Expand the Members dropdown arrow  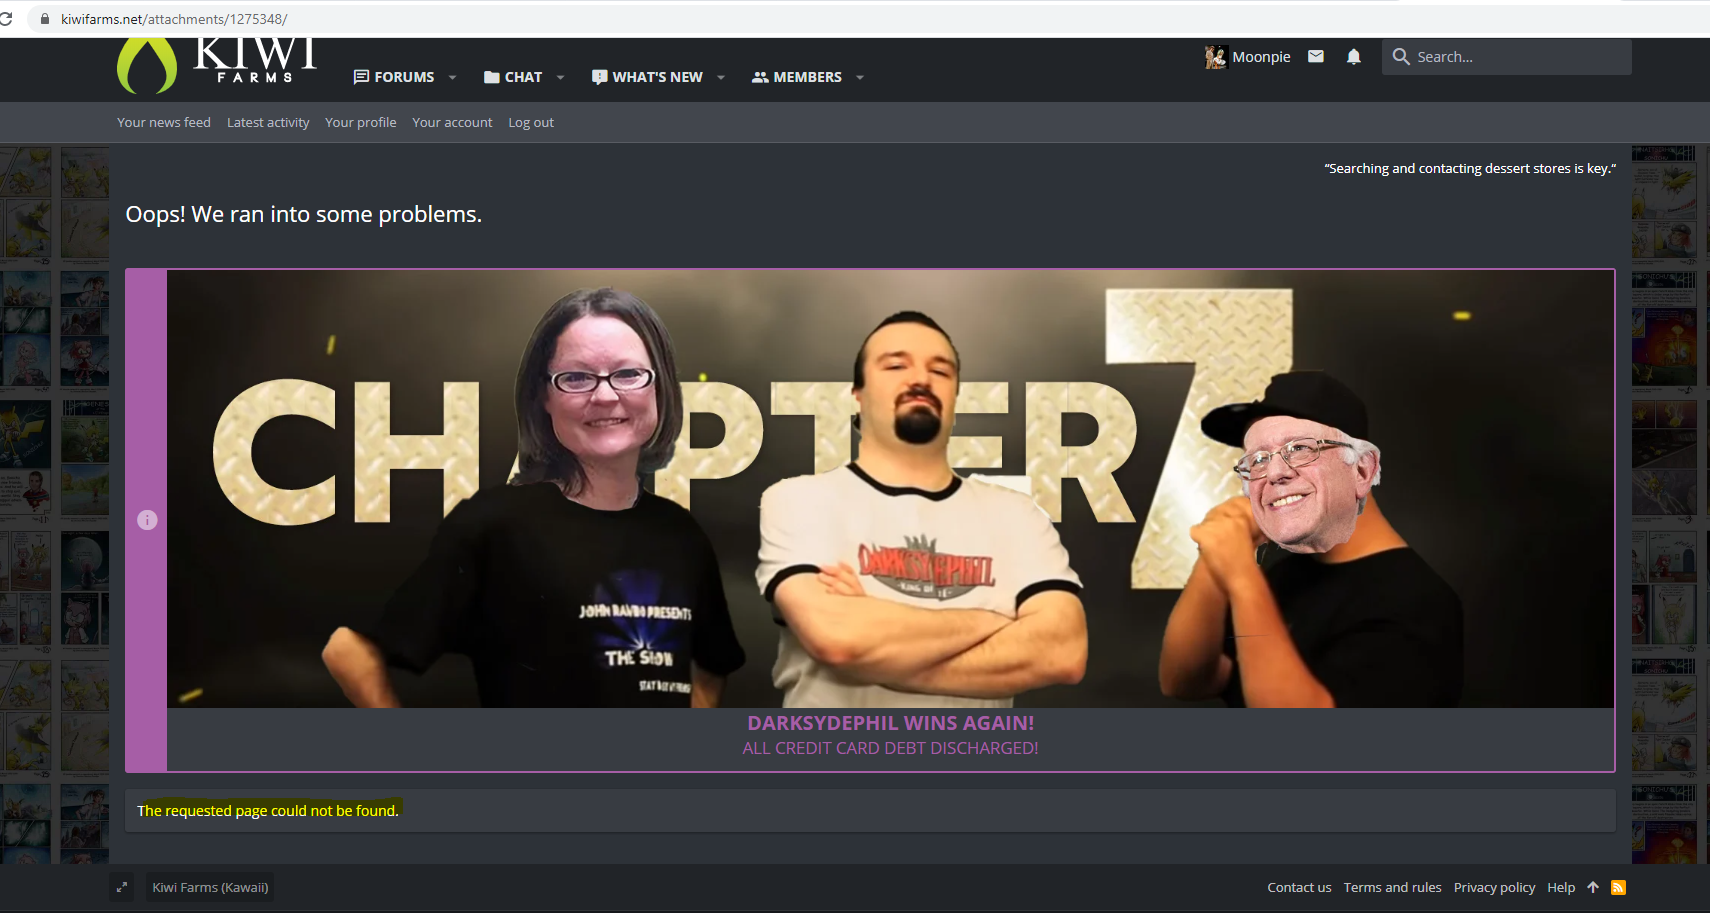point(860,77)
